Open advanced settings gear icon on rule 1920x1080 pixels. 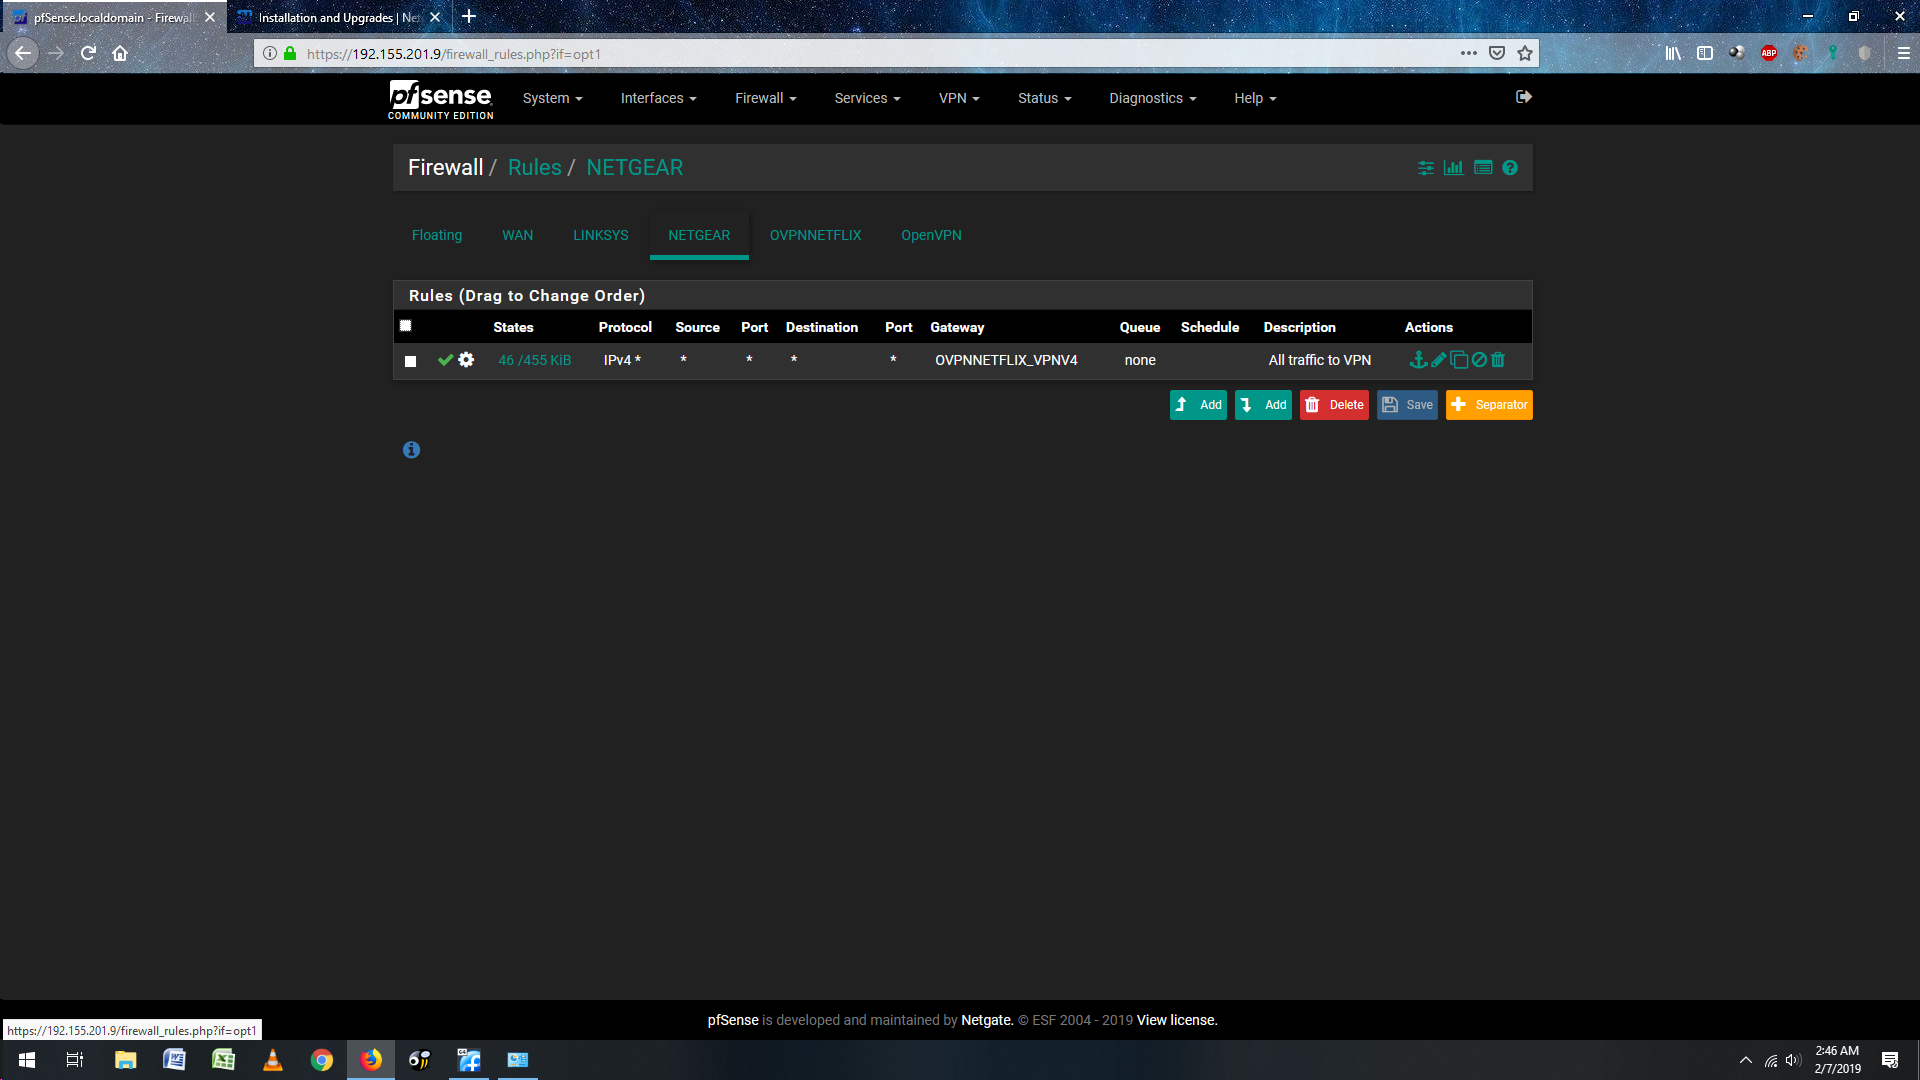click(x=466, y=360)
